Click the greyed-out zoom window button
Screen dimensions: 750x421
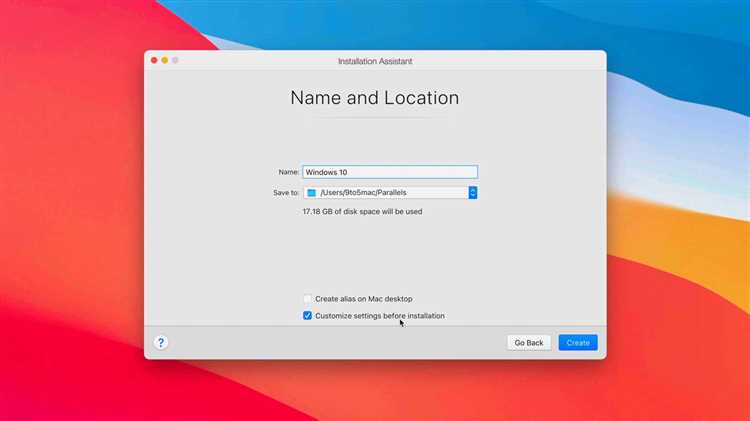click(175, 60)
